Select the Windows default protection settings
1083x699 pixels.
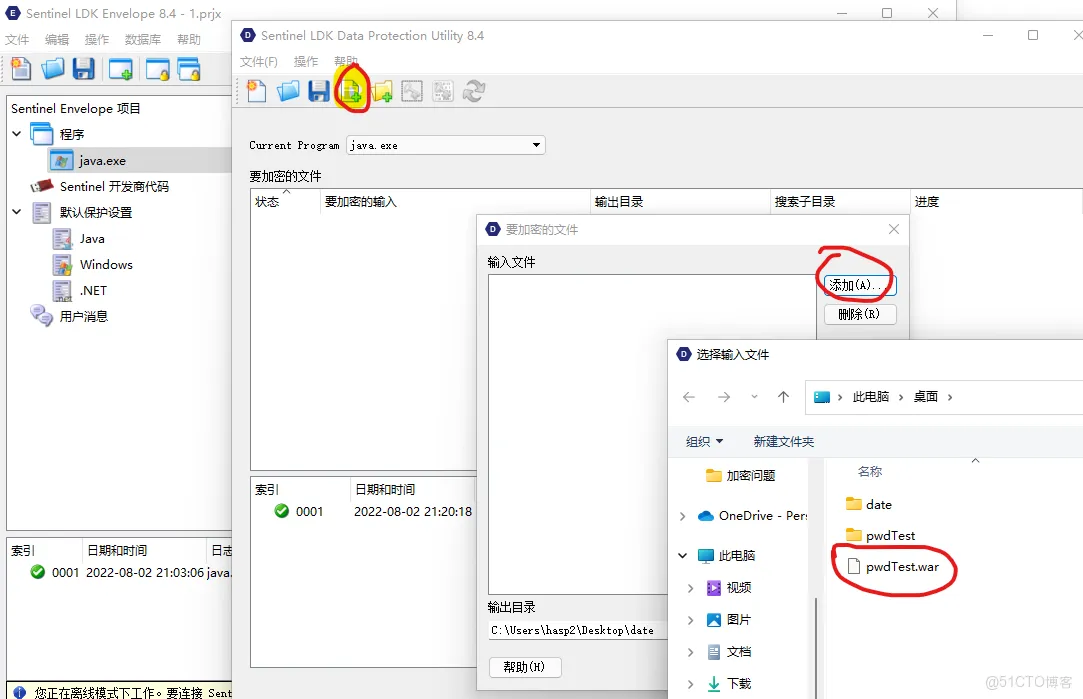tap(106, 265)
